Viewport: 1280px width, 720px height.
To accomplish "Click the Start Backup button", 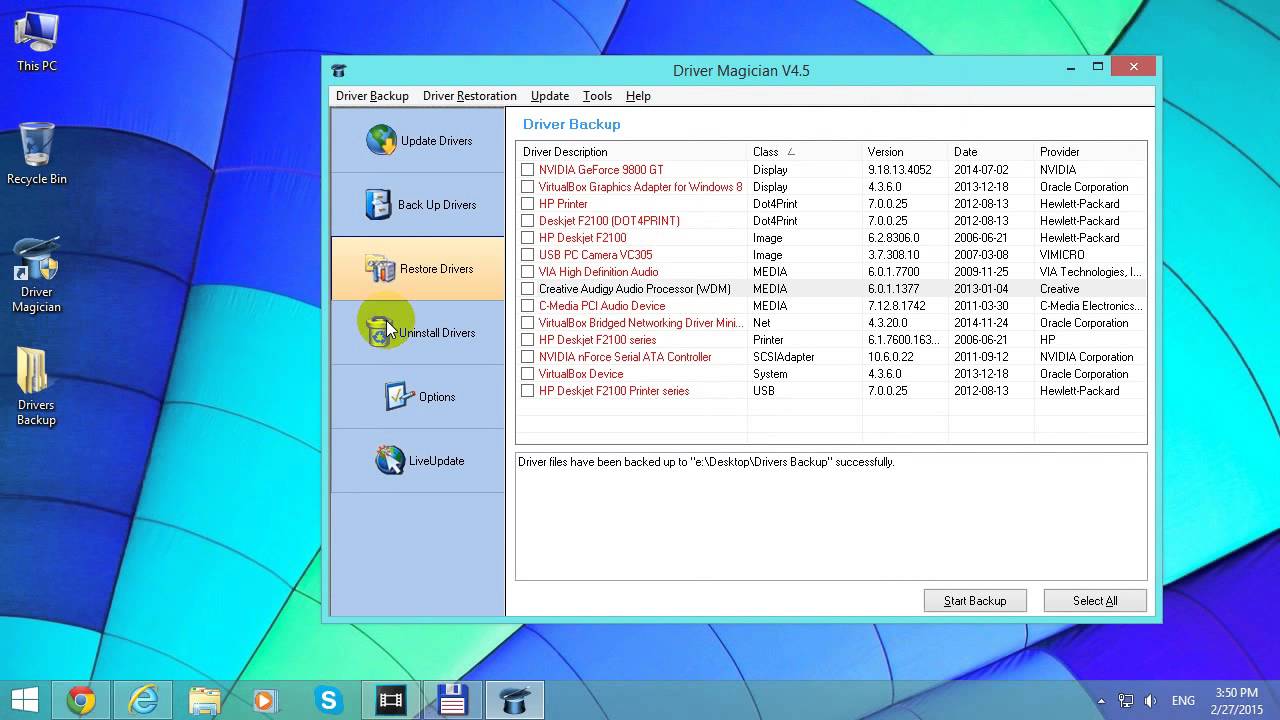I will (x=975, y=601).
